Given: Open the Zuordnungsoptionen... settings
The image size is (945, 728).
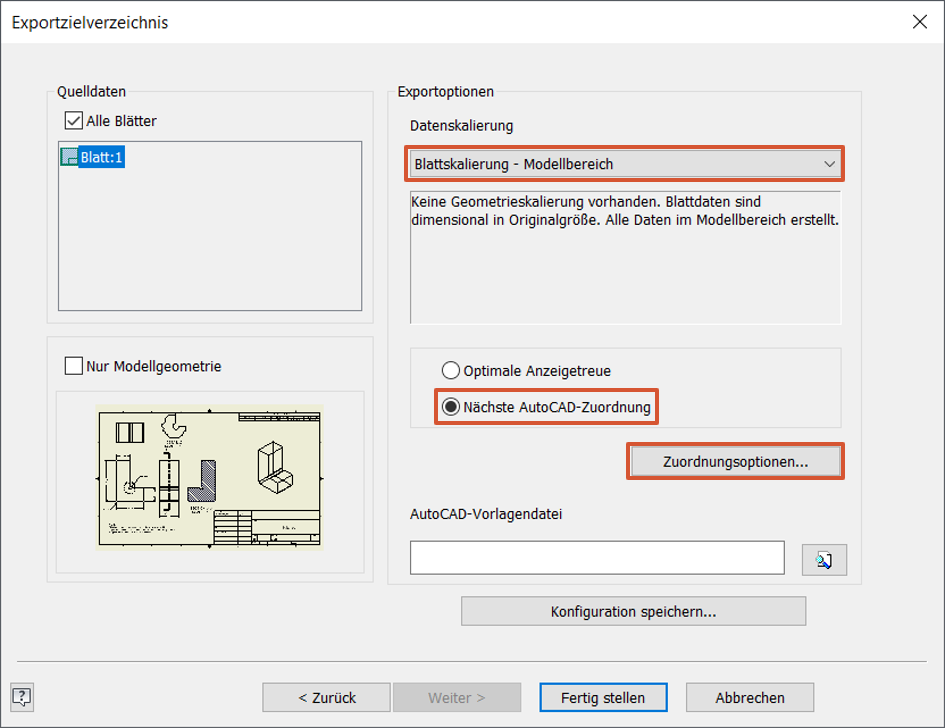Looking at the screenshot, I should point(735,462).
